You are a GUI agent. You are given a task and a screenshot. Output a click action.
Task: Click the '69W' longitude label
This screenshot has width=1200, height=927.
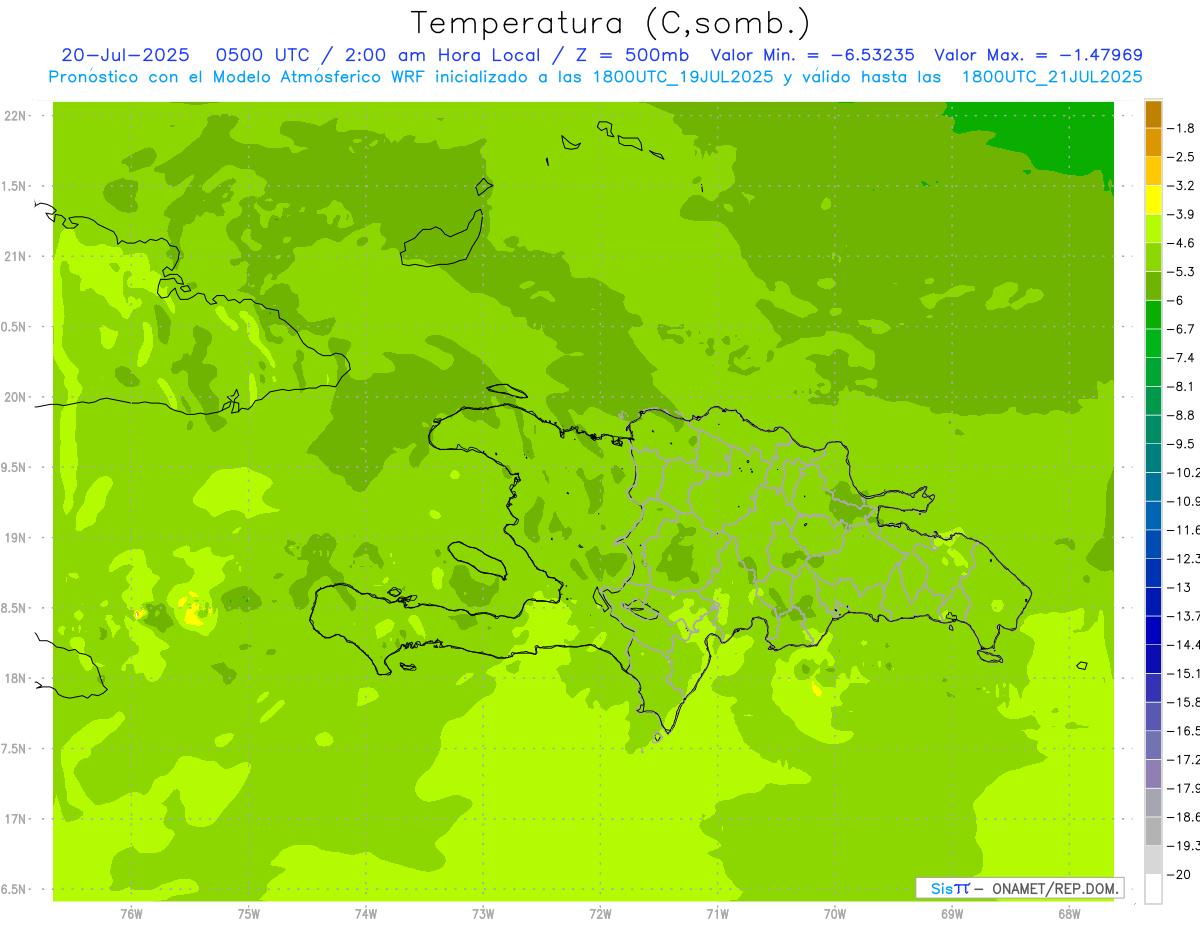point(952,914)
